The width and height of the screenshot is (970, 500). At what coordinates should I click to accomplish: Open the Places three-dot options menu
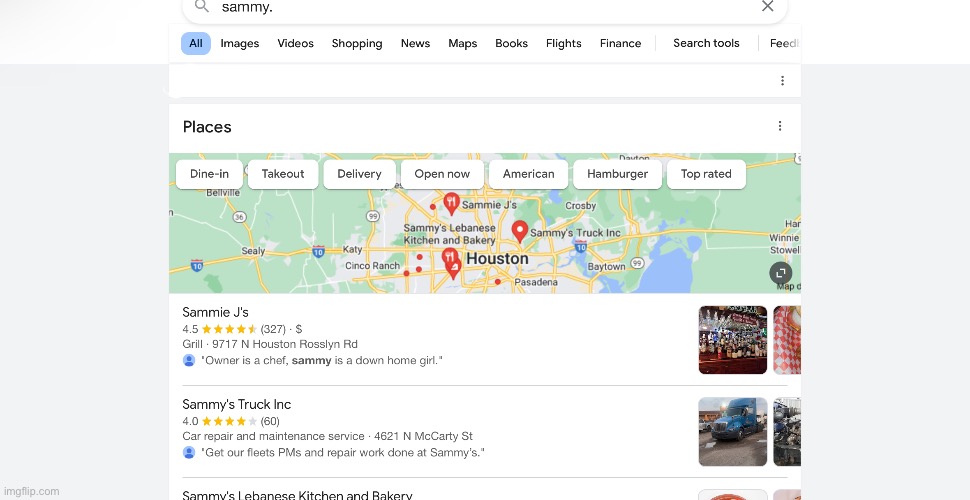click(x=780, y=127)
